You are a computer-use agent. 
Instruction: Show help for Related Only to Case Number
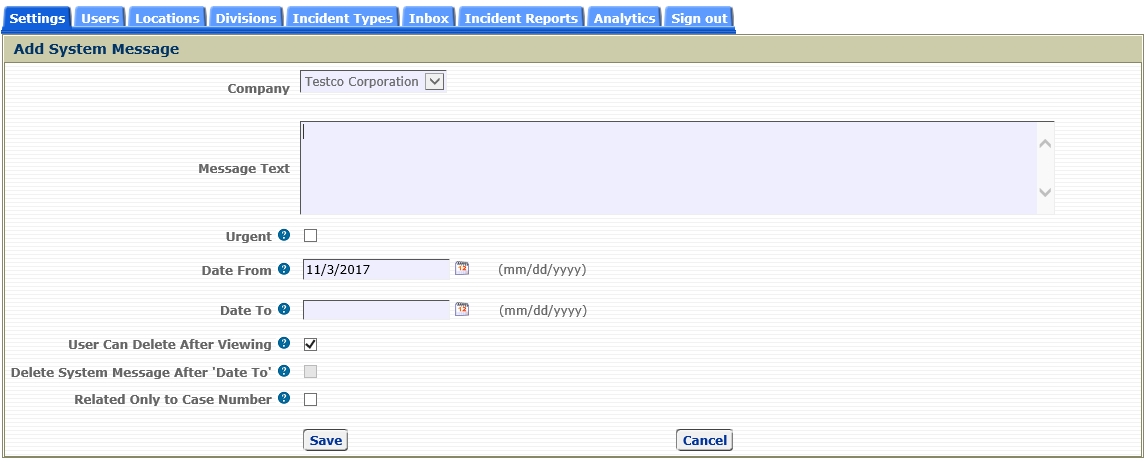pos(284,399)
